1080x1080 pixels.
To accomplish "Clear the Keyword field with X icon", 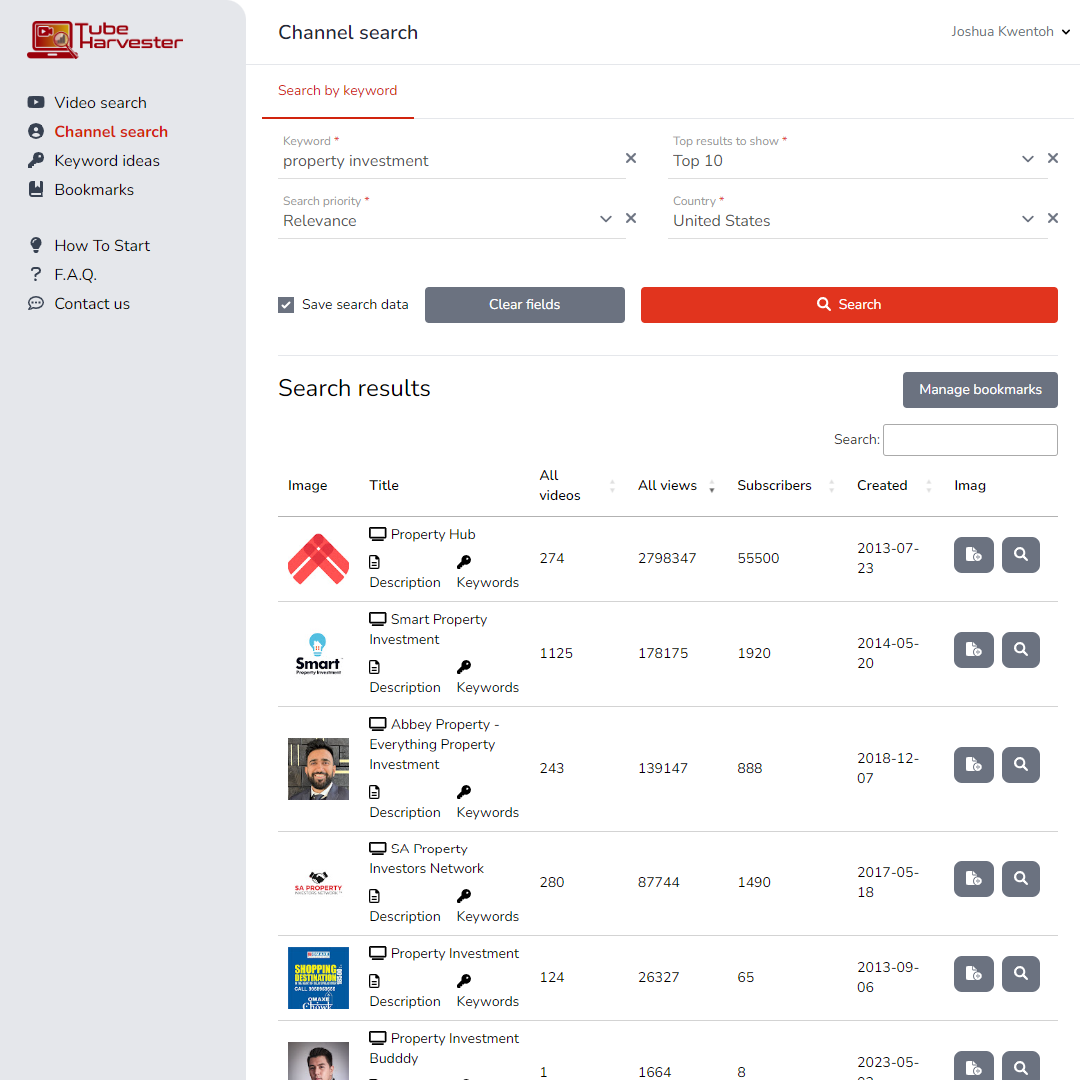I will coord(631,158).
